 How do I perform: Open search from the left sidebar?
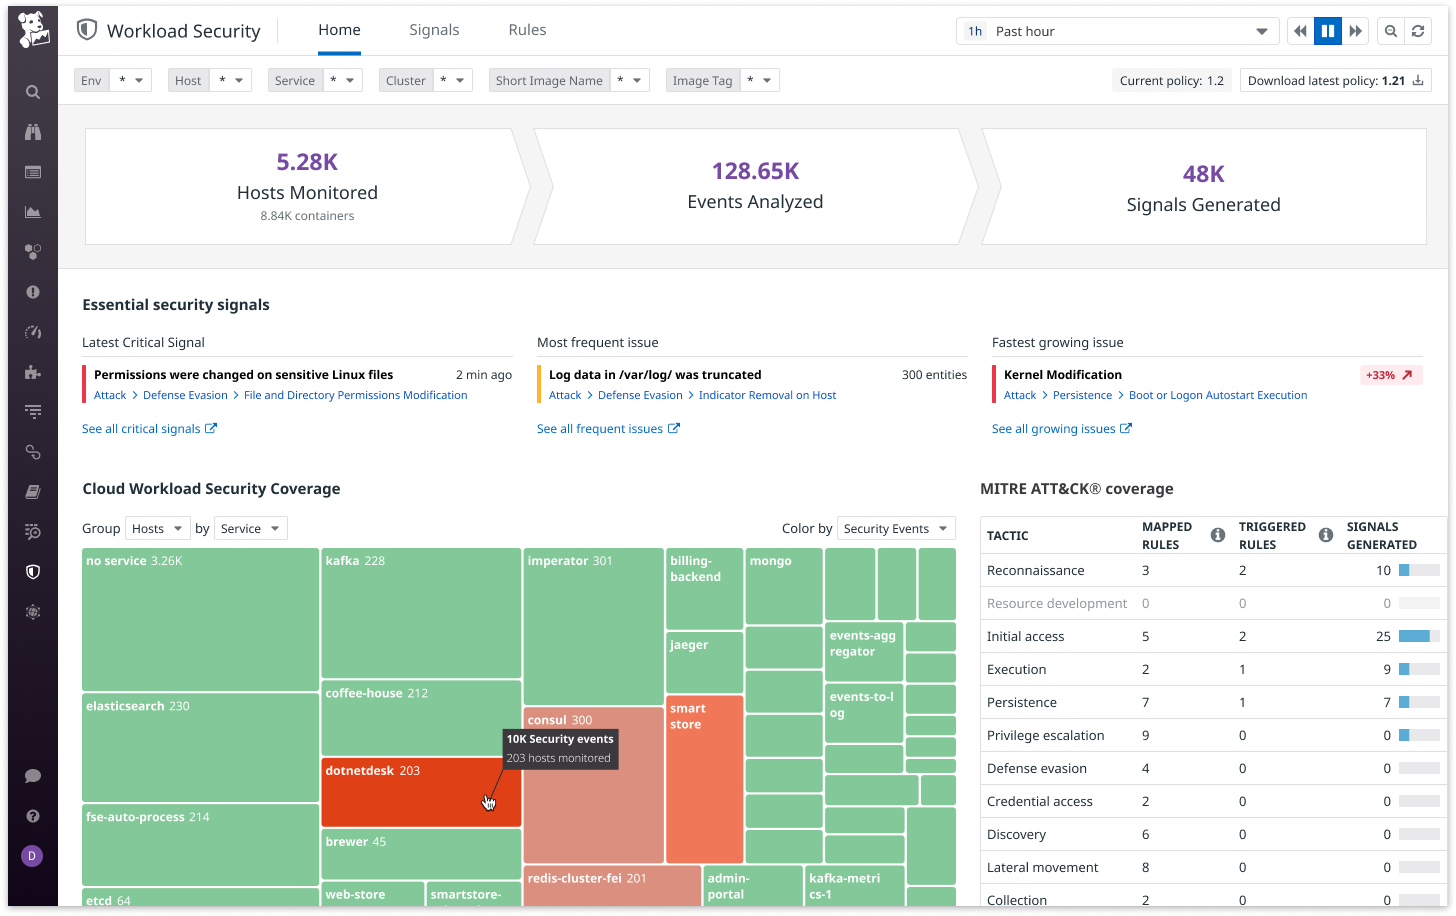pyautogui.click(x=32, y=91)
